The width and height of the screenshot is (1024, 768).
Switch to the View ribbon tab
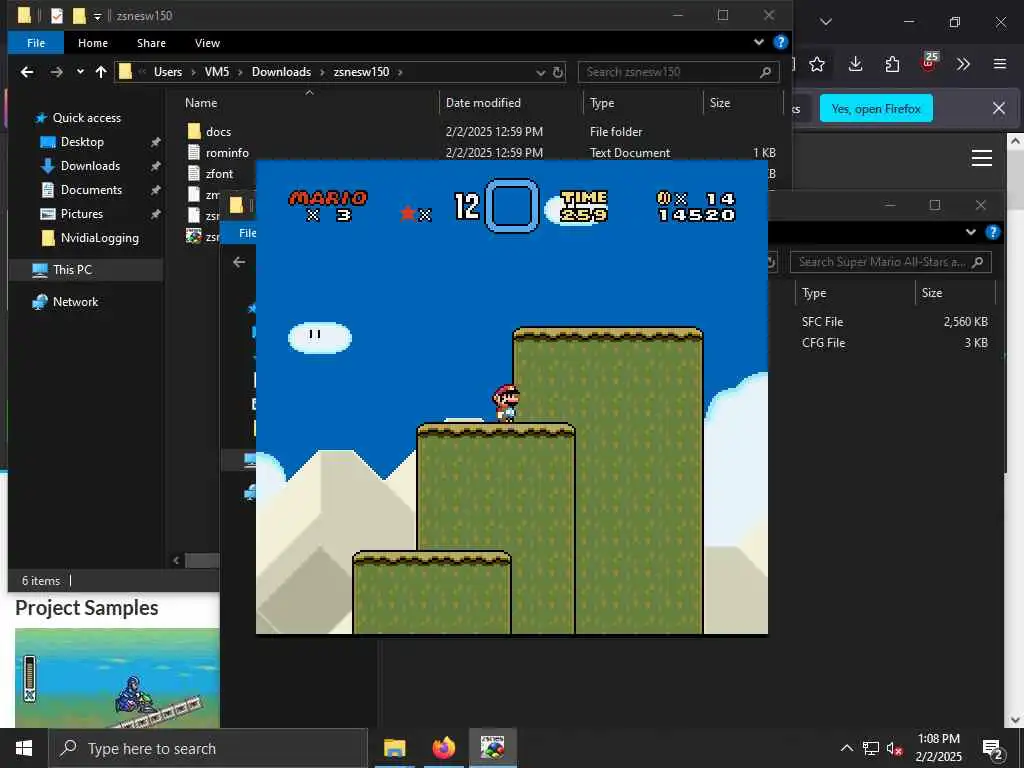coord(207,43)
